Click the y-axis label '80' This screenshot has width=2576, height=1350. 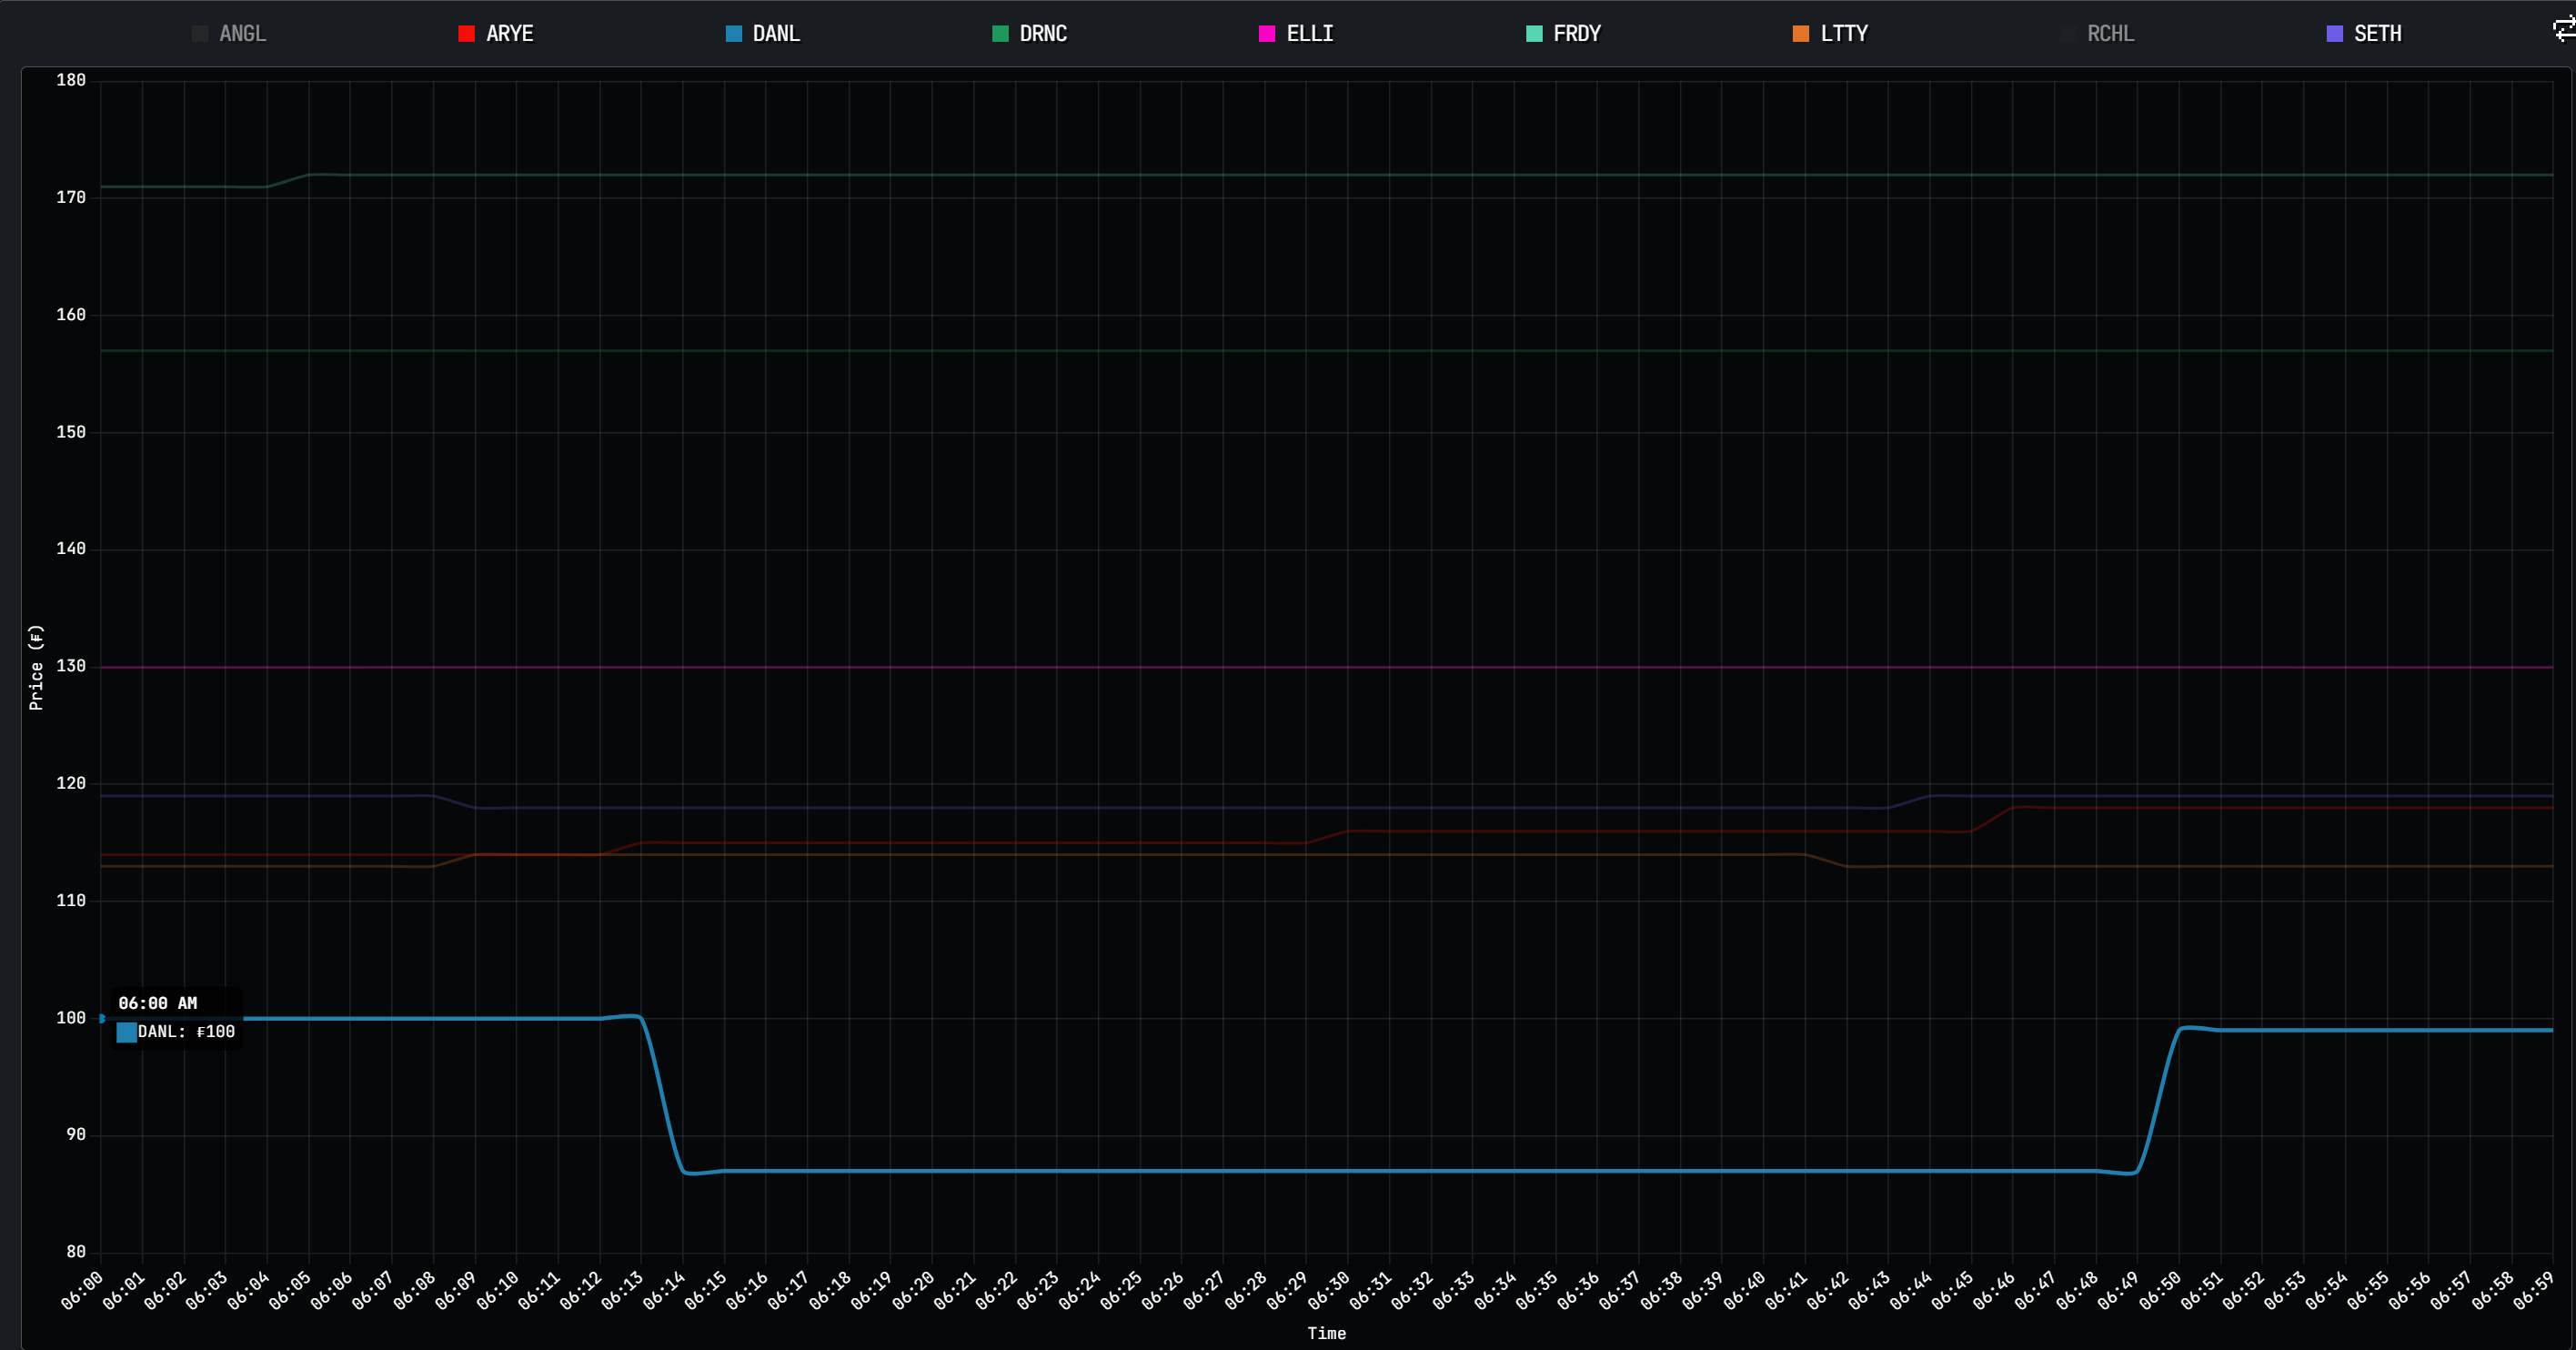tap(76, 1252)
